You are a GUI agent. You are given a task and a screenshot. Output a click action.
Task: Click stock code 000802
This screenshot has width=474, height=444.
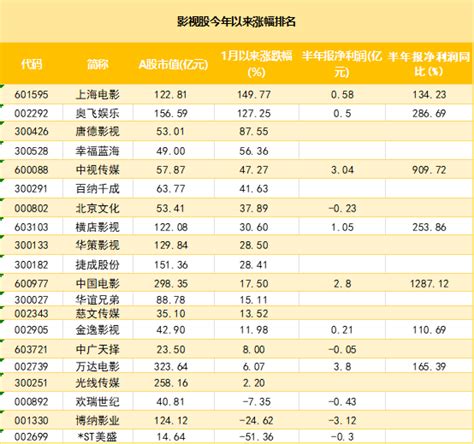[x=31, y=209]
